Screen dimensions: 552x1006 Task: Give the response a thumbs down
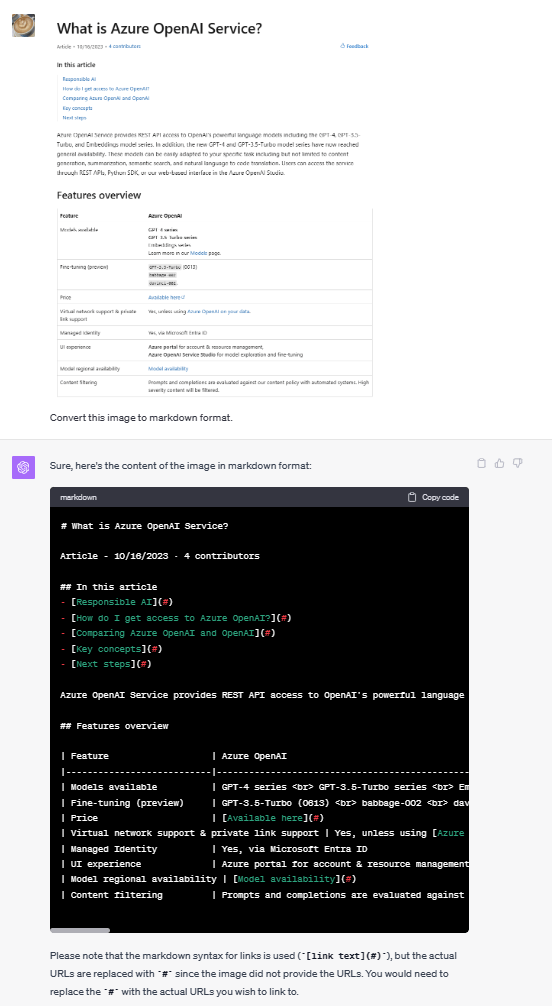click(517, 463)
